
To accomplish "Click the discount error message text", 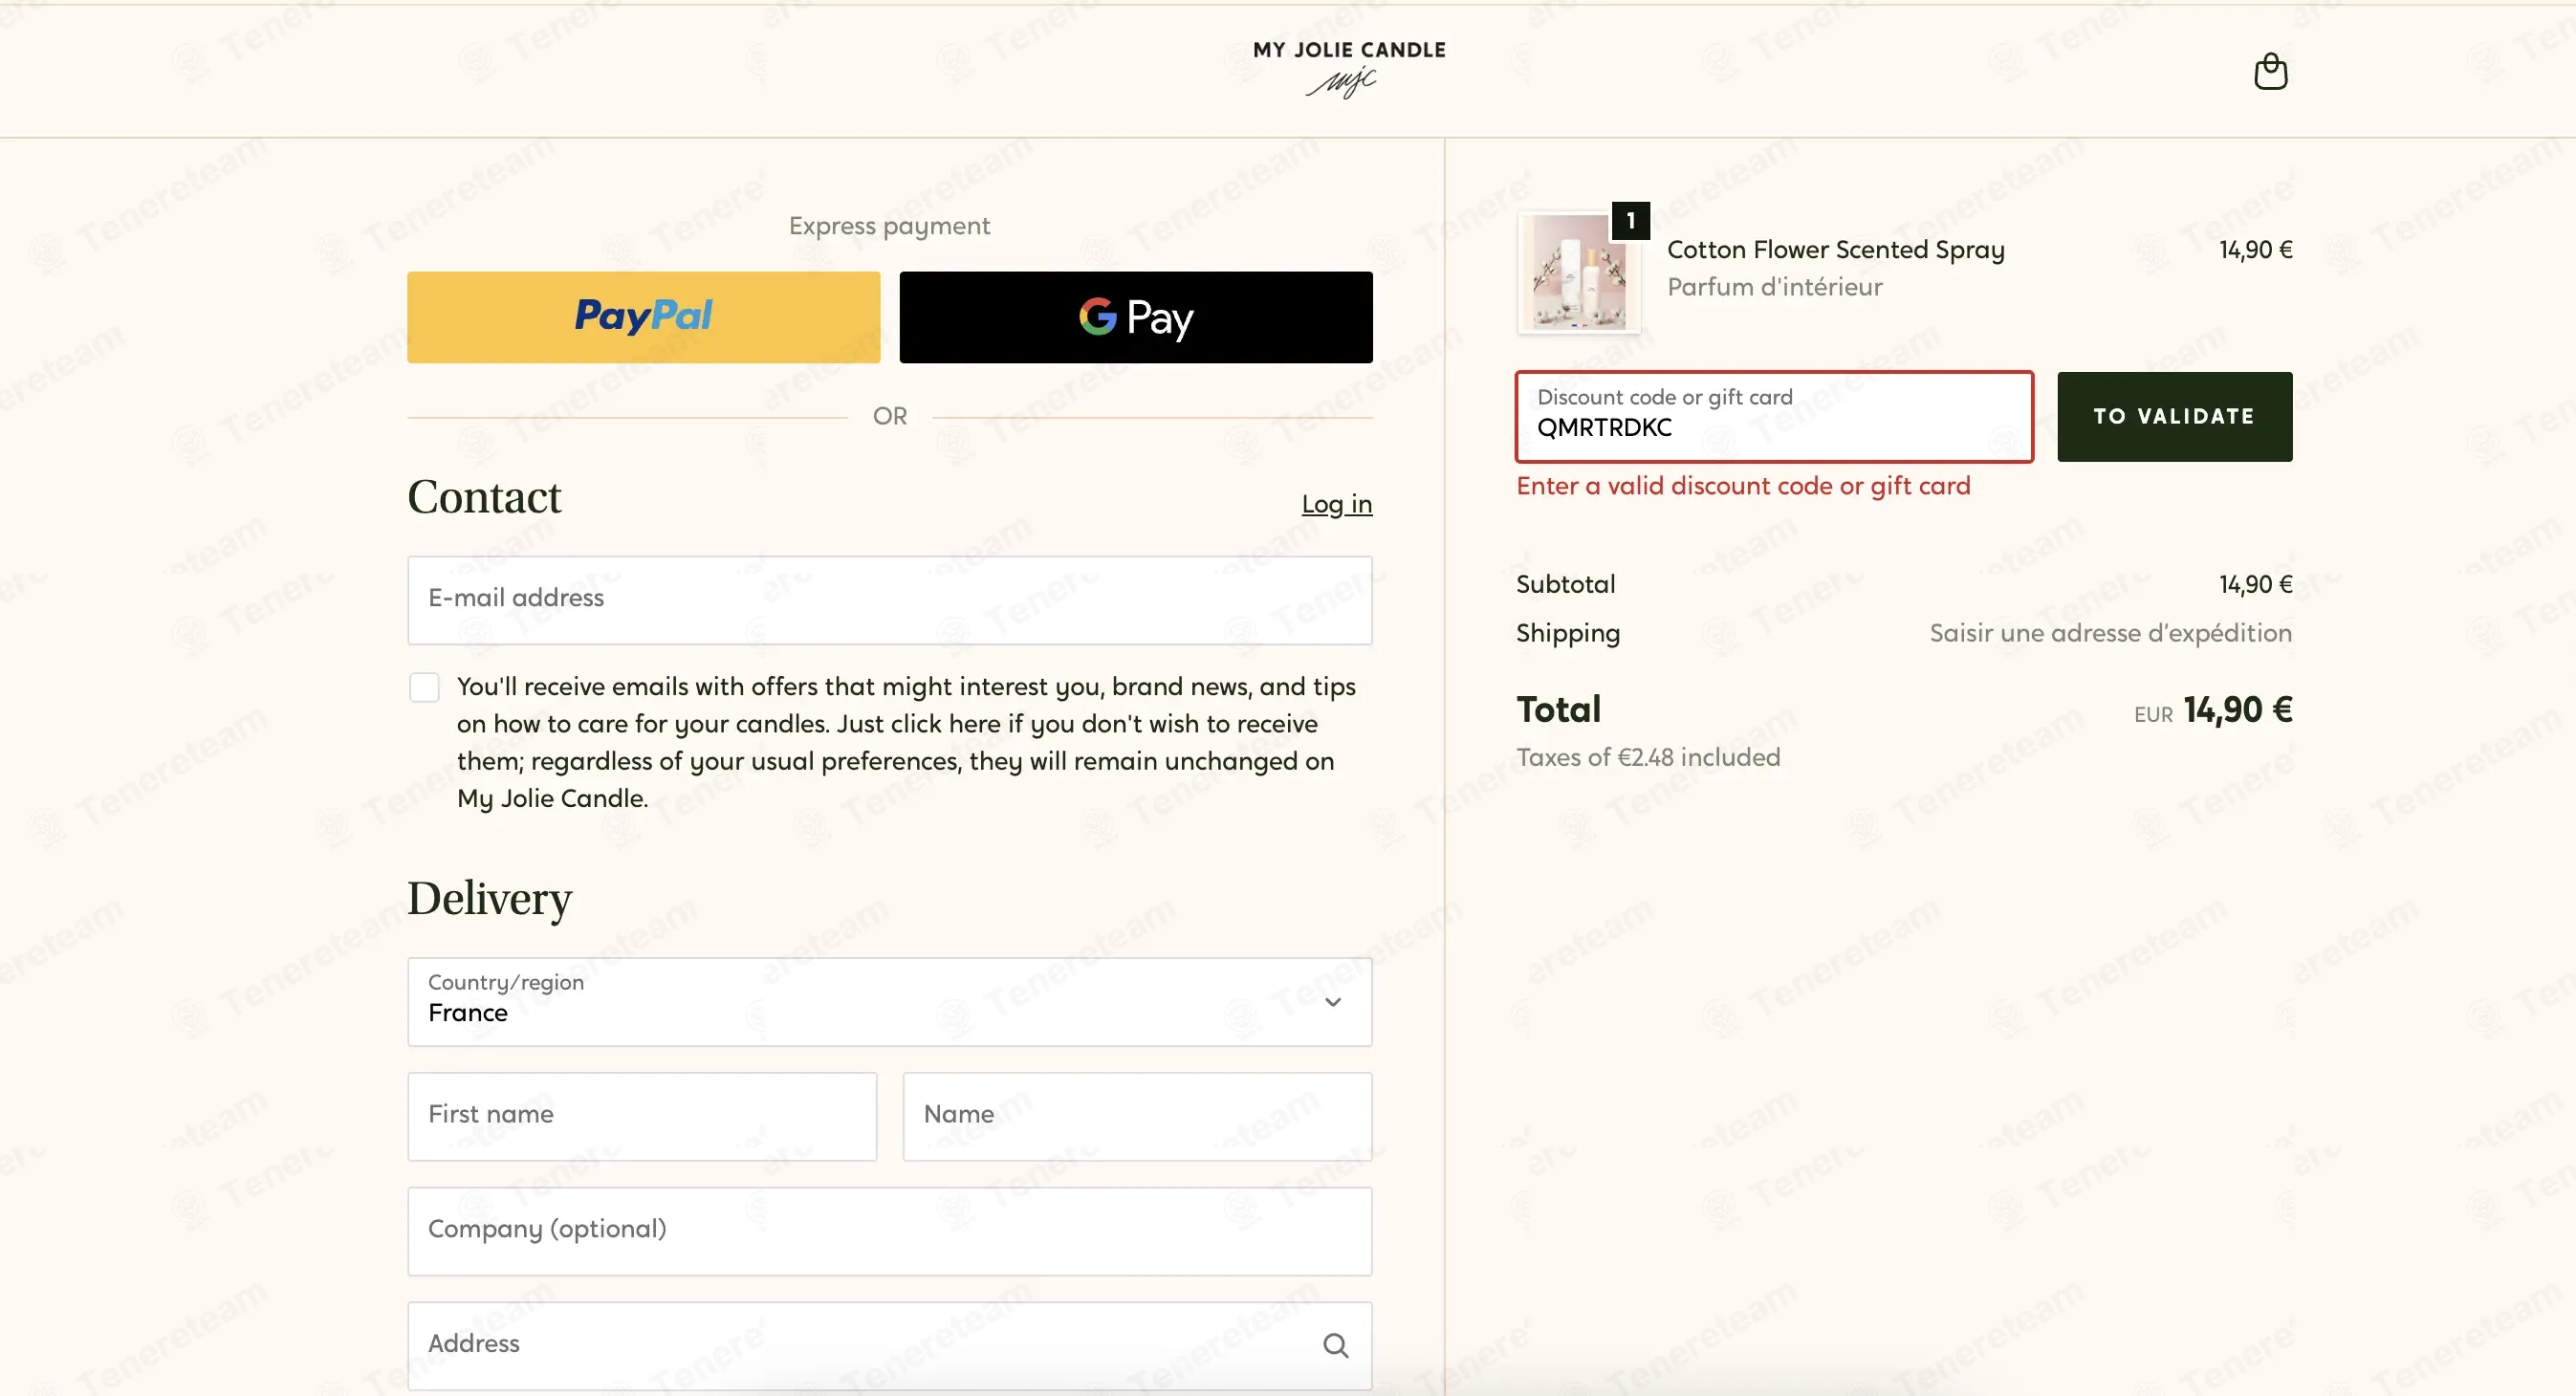I will coord(1743,486).
